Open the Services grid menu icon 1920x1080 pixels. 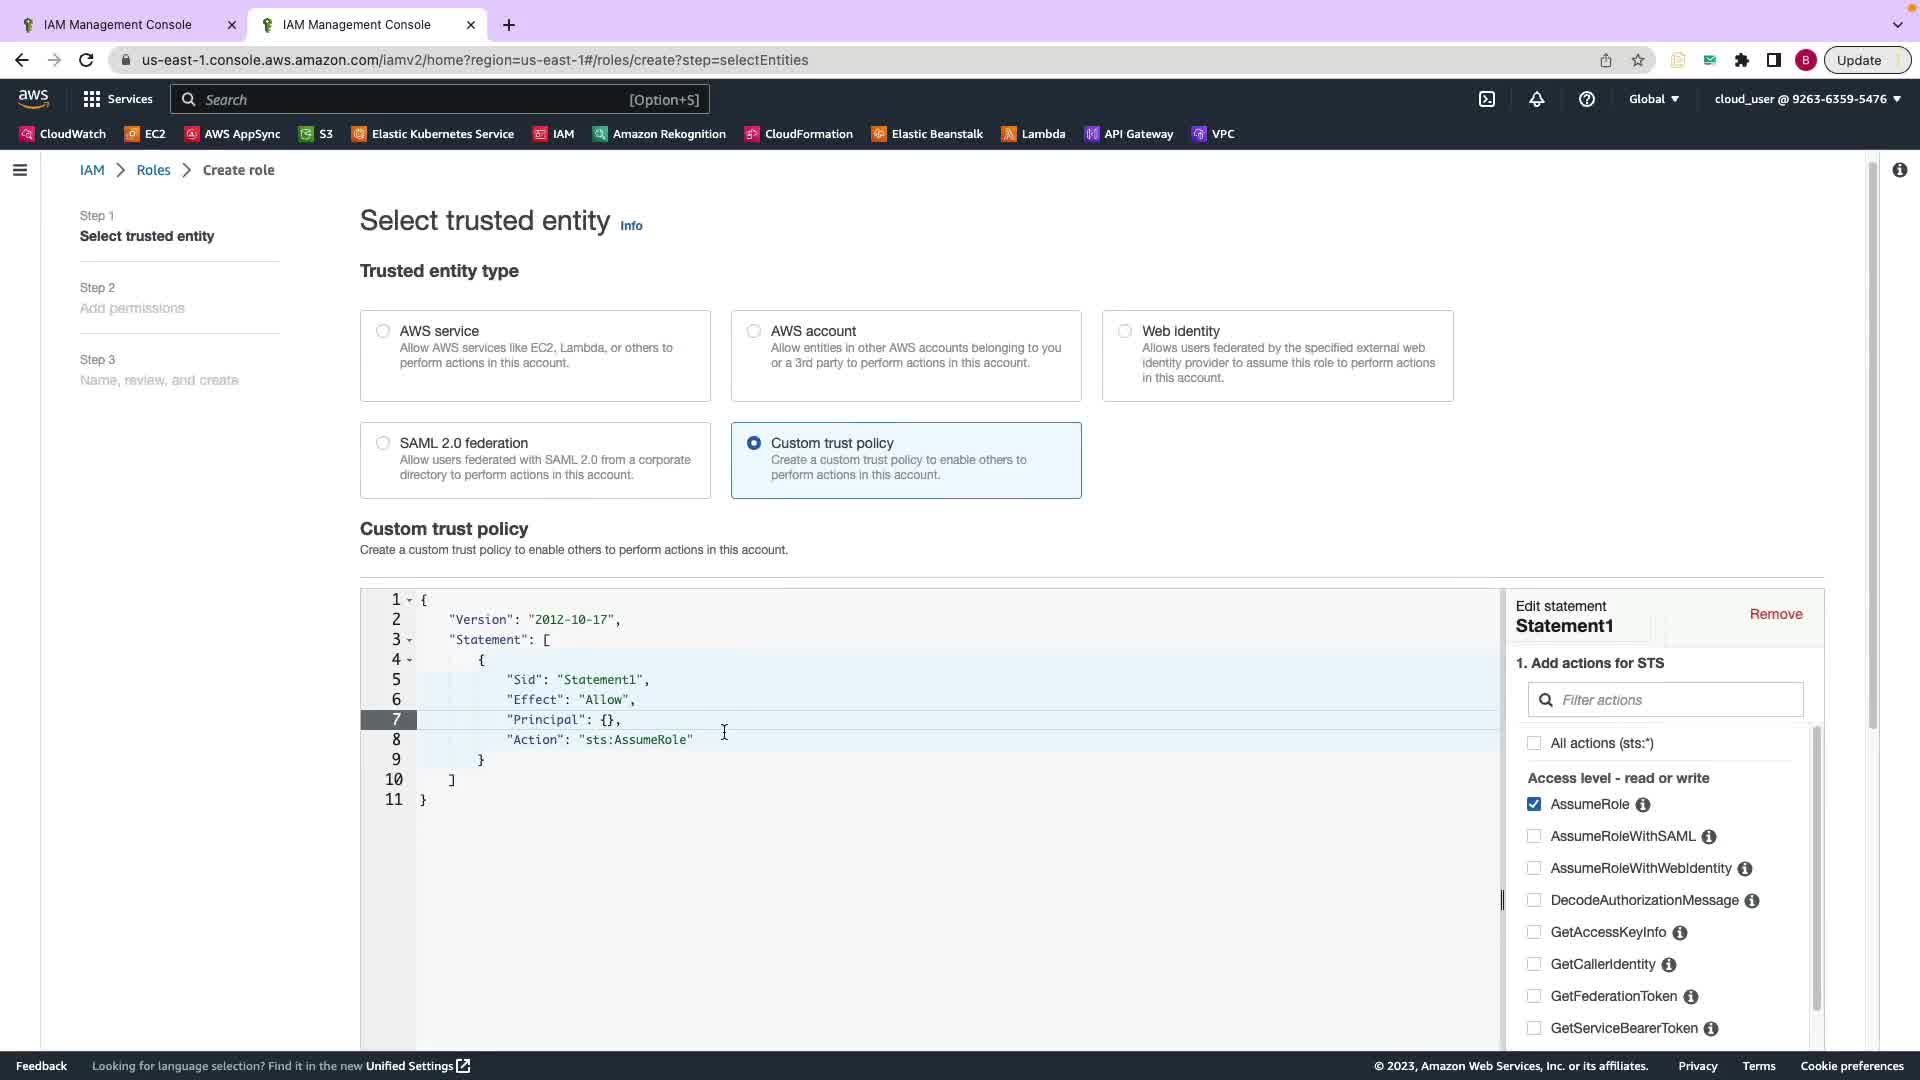point(92,99)
